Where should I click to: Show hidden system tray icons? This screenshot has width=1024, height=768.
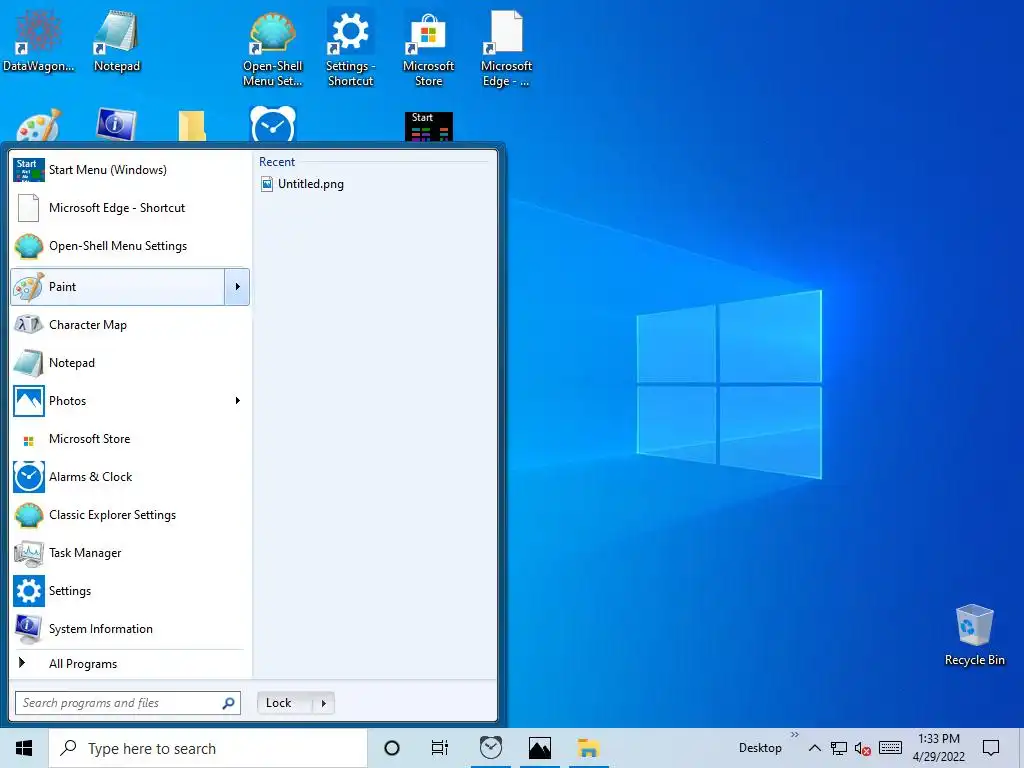point(814,748)
